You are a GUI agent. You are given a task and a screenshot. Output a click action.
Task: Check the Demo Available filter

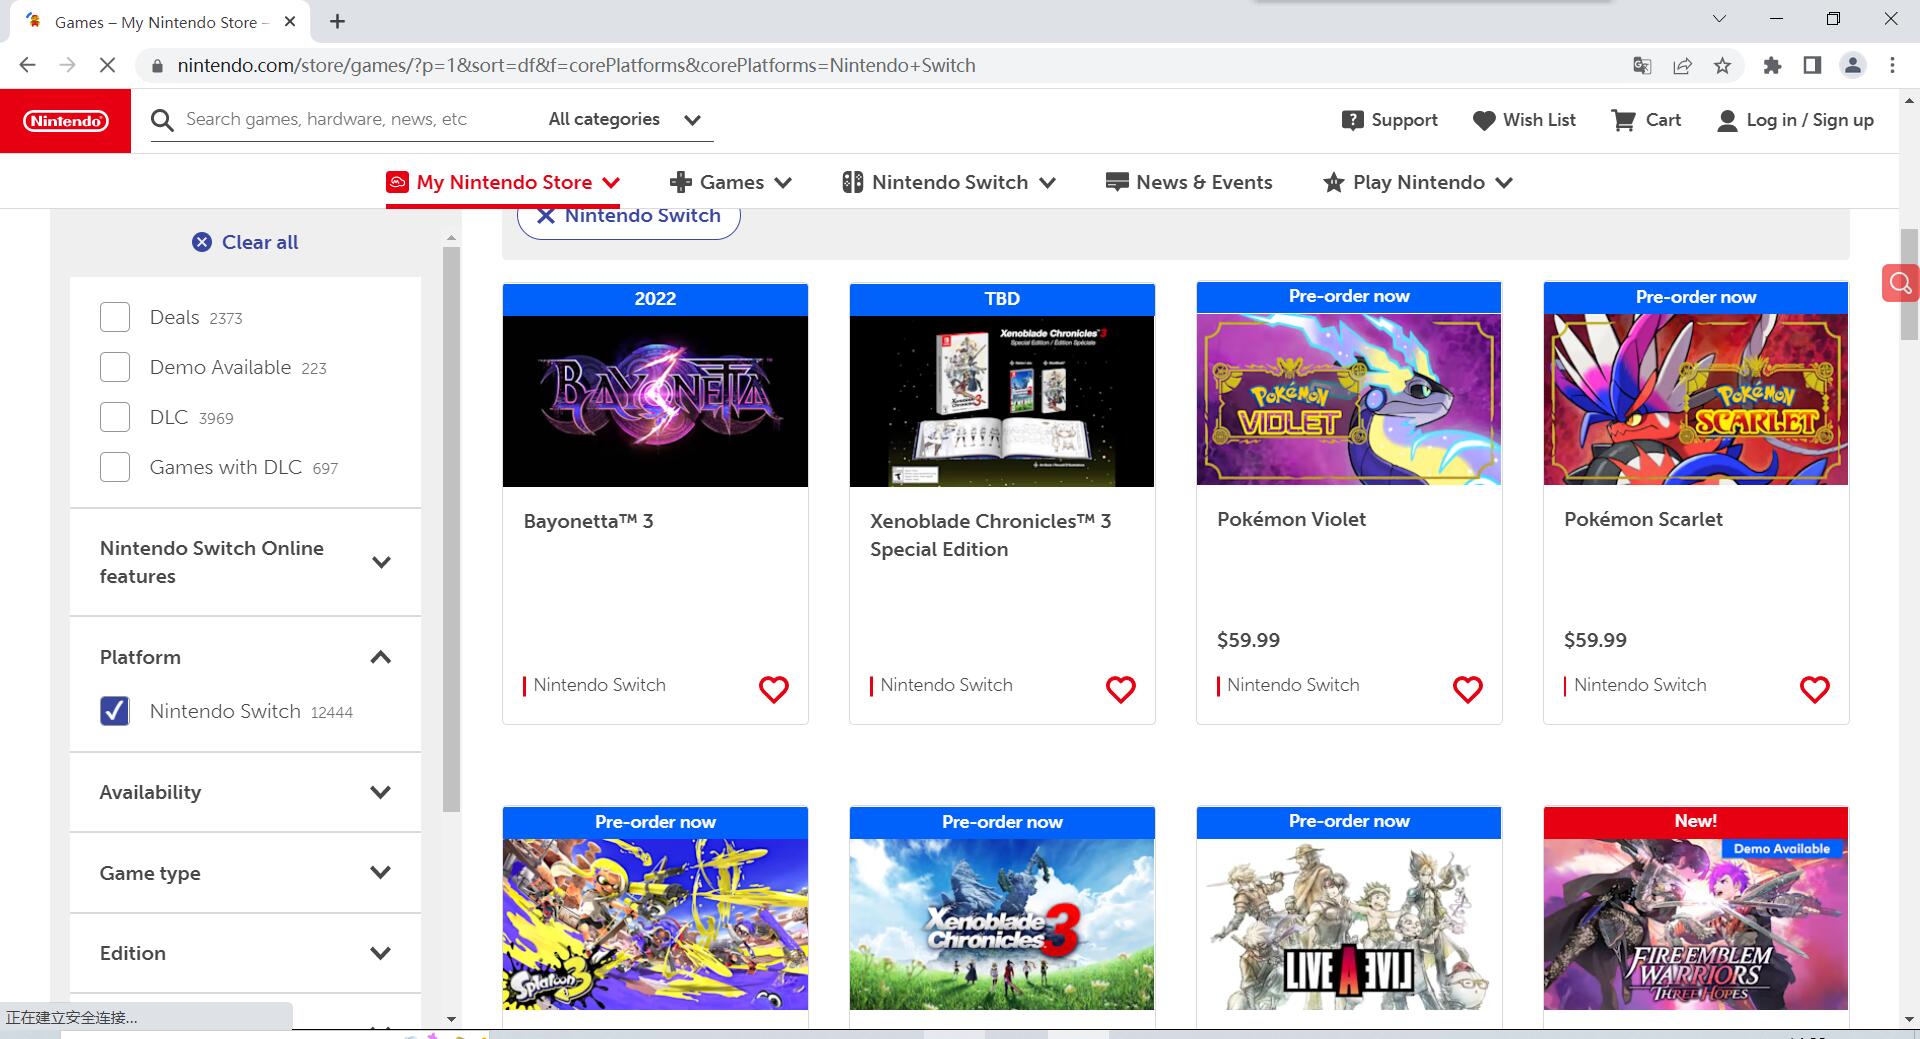(x=115, y=367)
